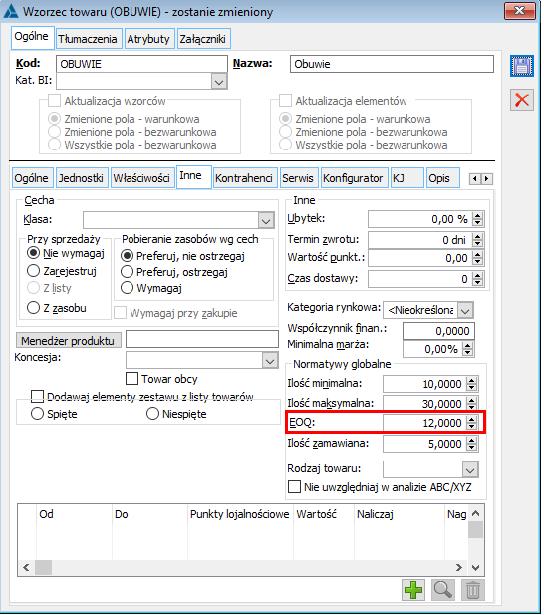Screen dimensions: 544x615
Task: Open the Atrybuty tab
Action: click(148, 39)
